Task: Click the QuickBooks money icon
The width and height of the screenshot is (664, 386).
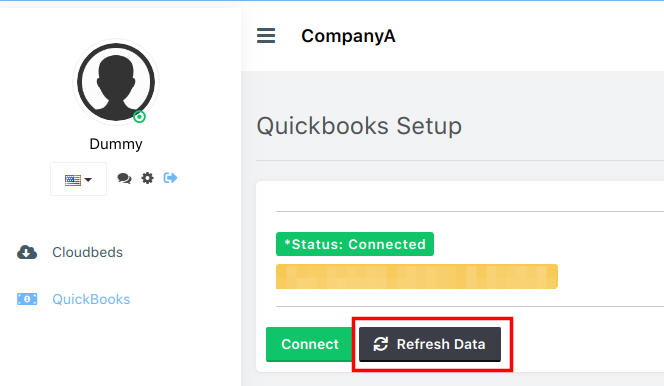Action: point(27,299)
